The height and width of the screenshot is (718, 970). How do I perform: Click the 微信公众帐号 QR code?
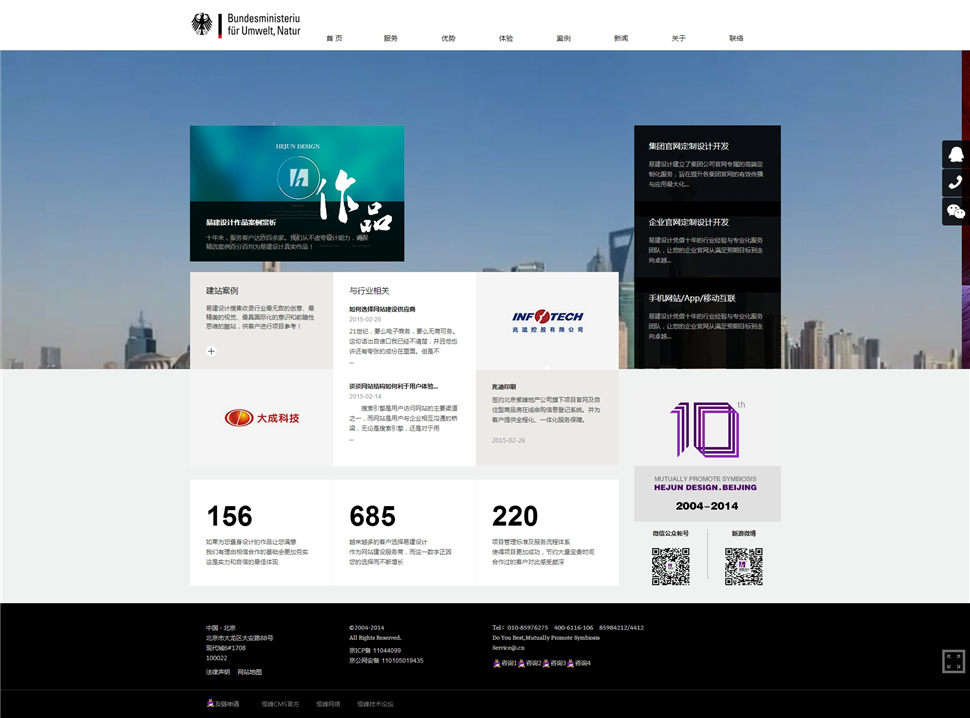click(x=671, y=566)
